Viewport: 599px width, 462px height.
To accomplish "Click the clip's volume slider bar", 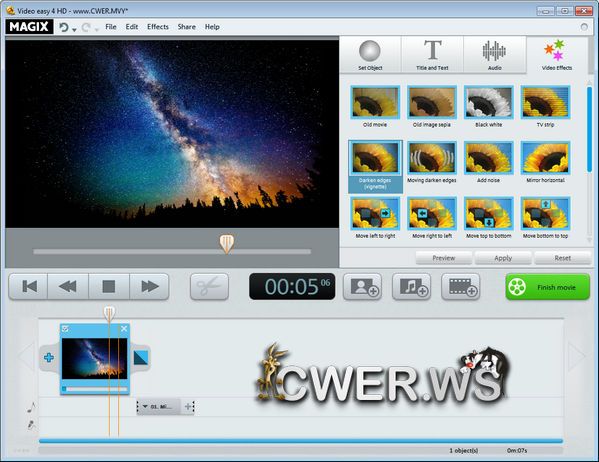I will point(94,389).
